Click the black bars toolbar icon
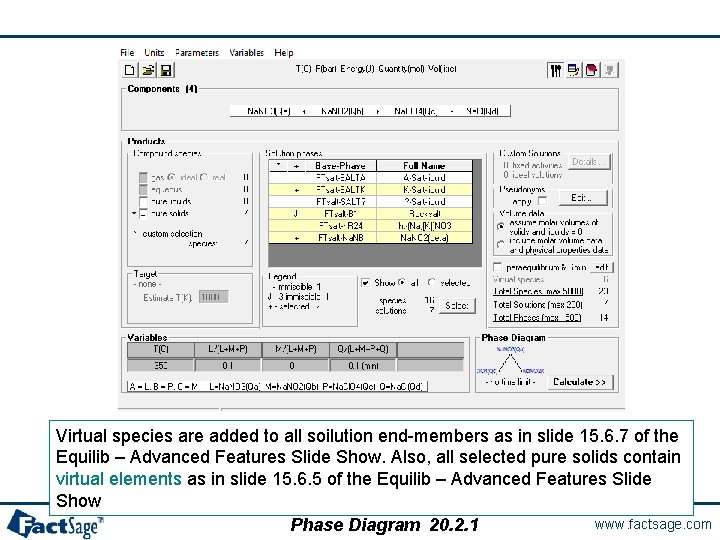Viewport: 720px width, 540px height. click(556, 70)
